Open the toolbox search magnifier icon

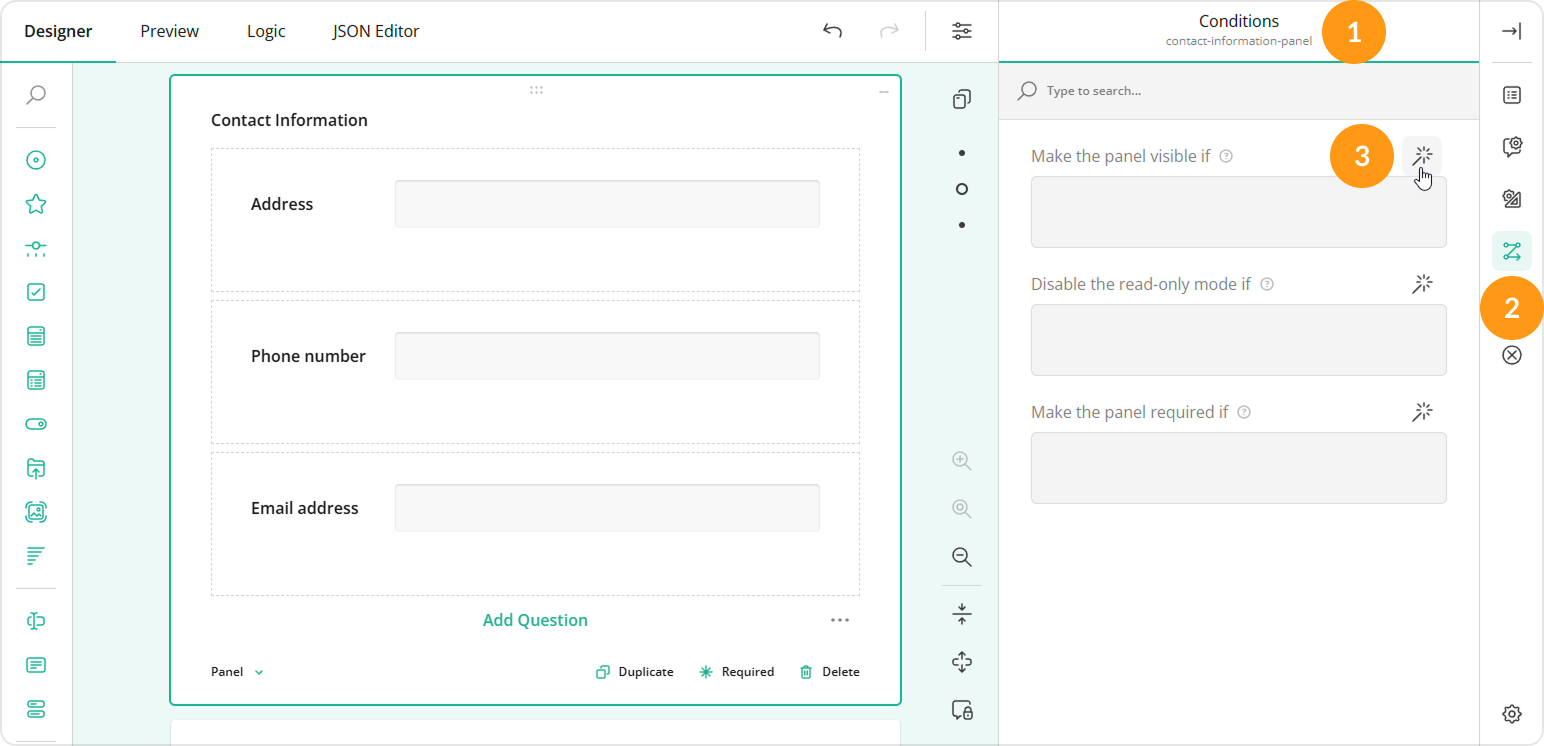[35, 94]
